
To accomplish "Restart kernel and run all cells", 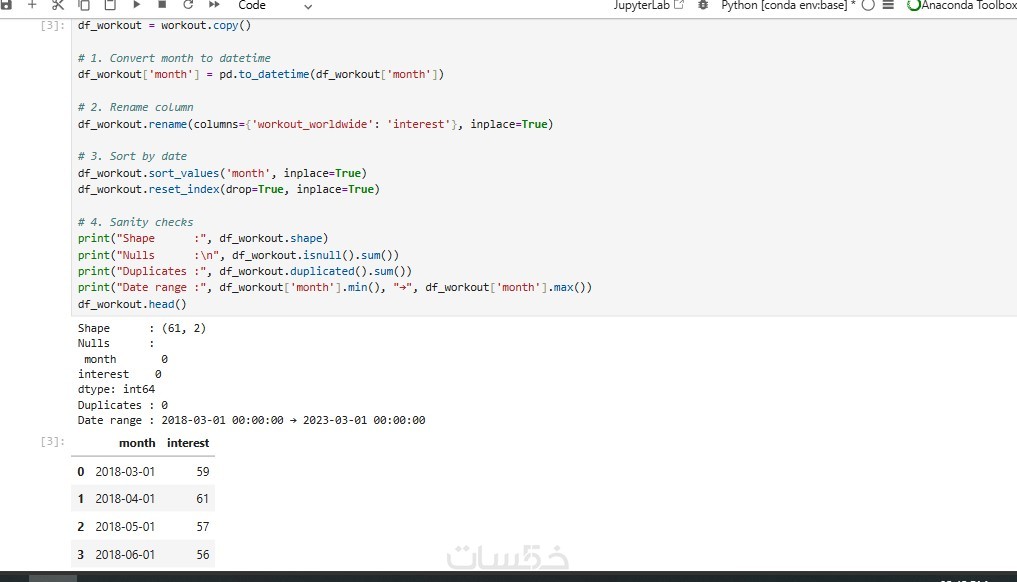I will (x=214, y=5).
